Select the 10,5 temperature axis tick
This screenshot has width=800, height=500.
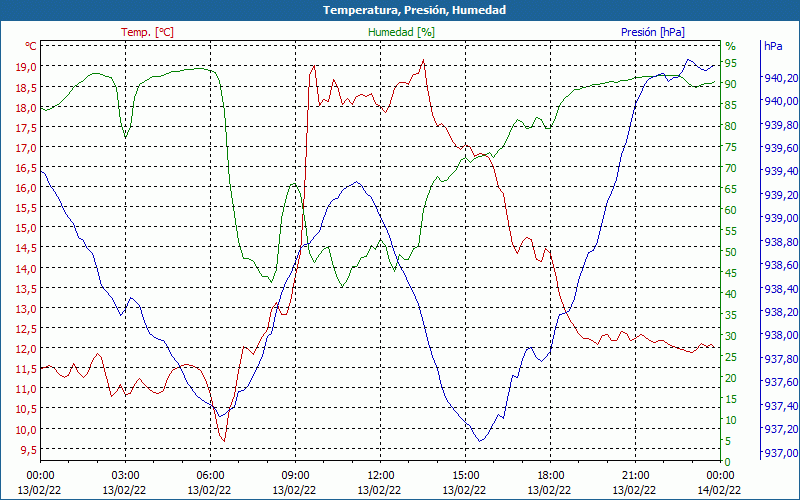(27, 409)
